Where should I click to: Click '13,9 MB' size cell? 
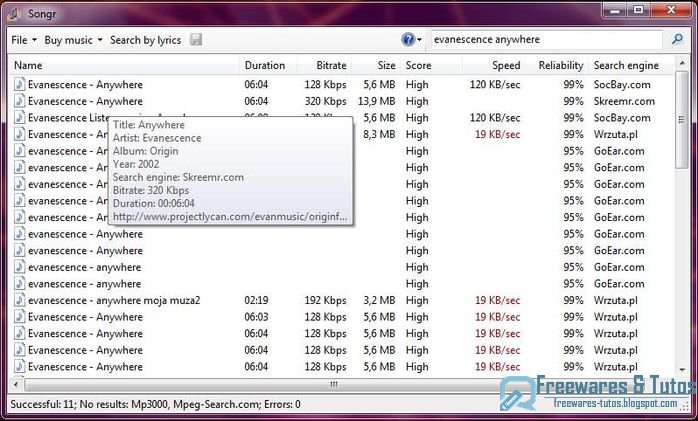377,101
